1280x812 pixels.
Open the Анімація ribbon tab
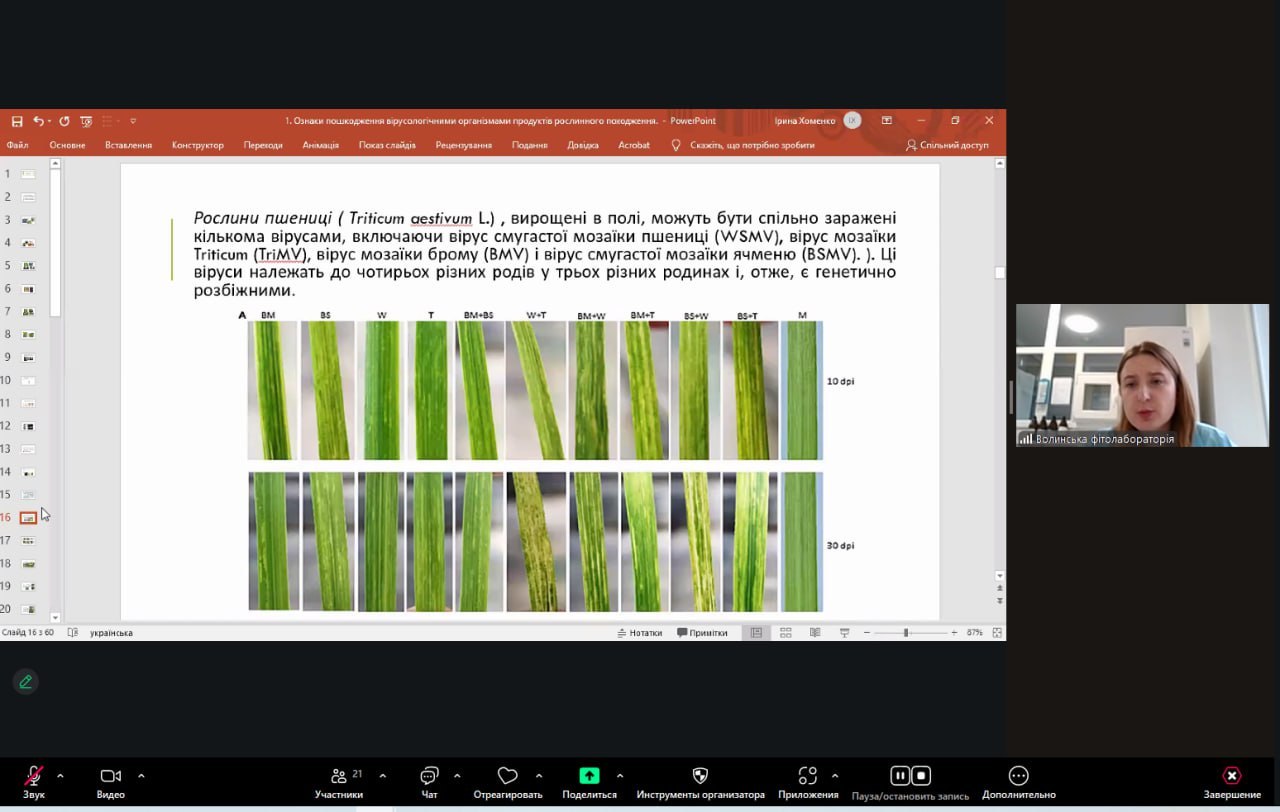coord(320,145)
